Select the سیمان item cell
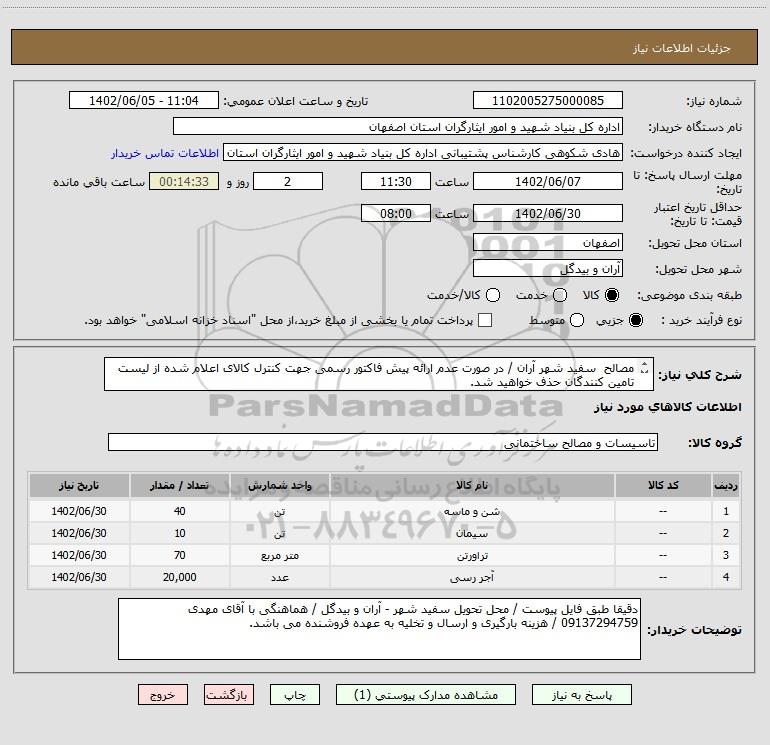This screenshot has height=745, width=770. (x=472, y=533)
